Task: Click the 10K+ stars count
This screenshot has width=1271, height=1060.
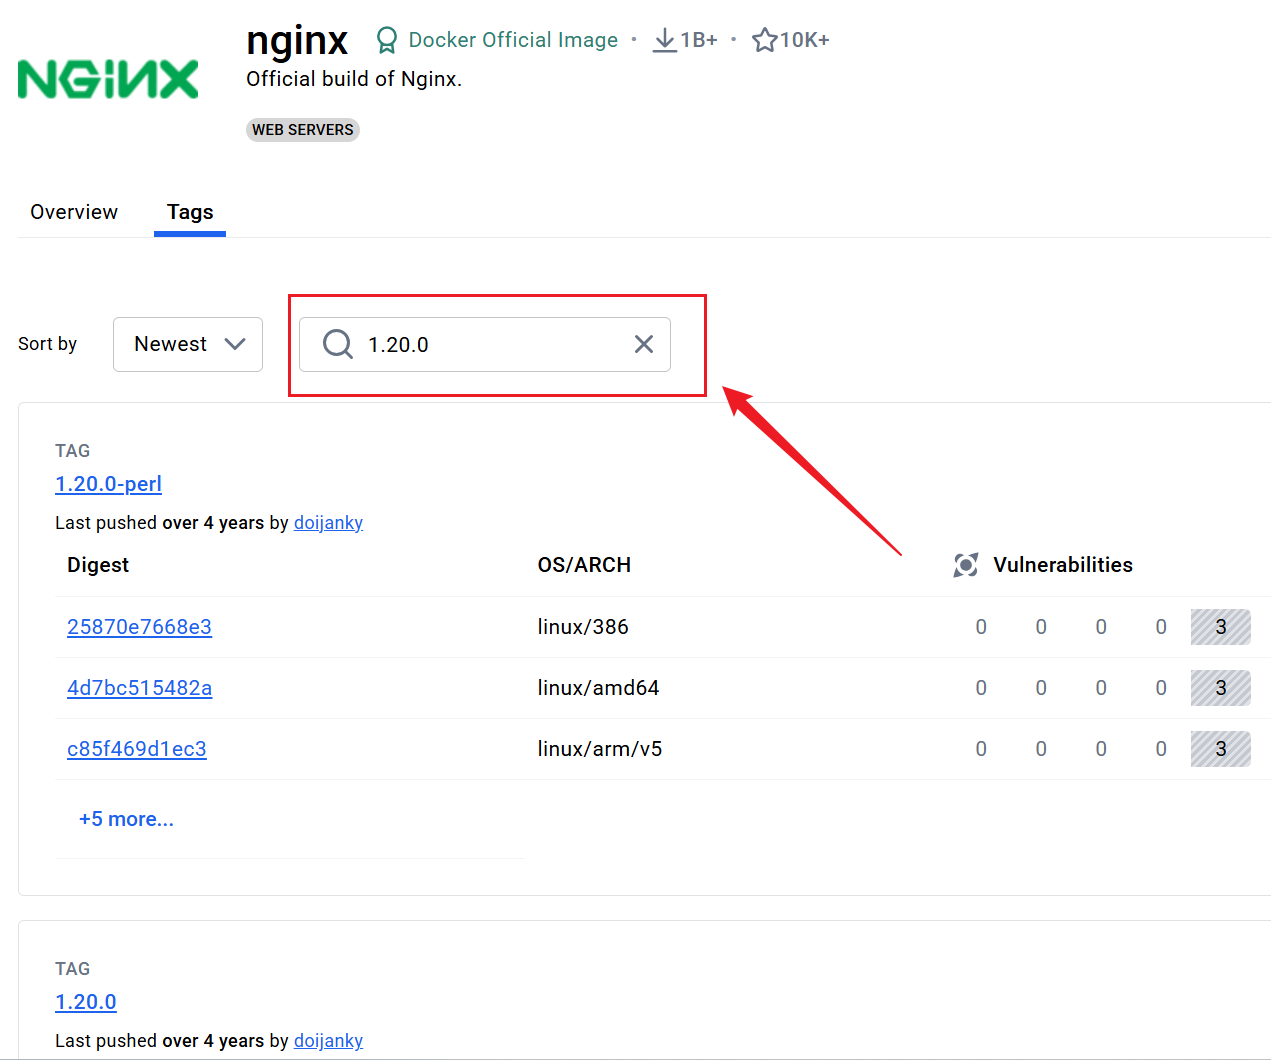Action: tap(805, 40)
